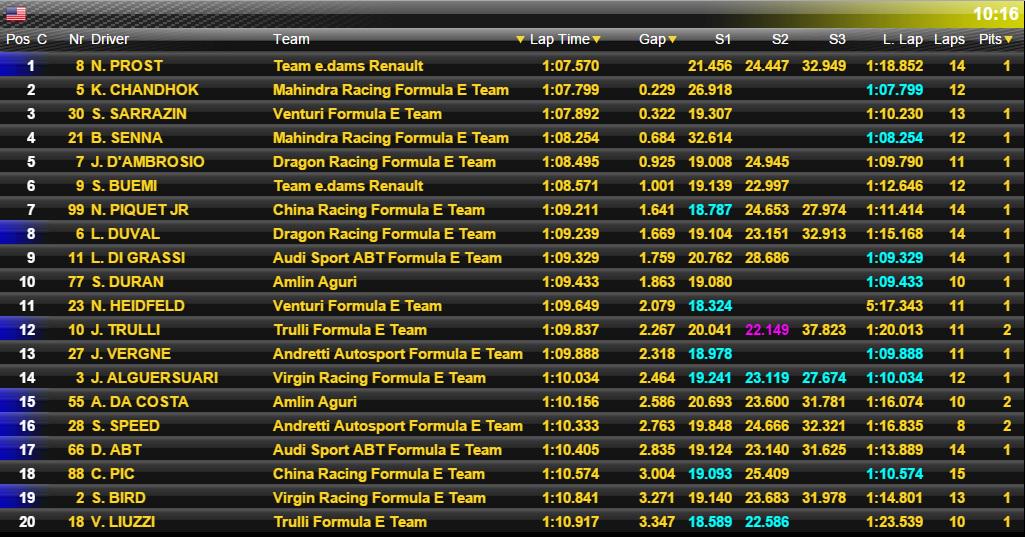This screenshot has width=1025, height=537.
Task: Click the 10:16 session clock
Action: pyautogui.click(x=995, y=14)
